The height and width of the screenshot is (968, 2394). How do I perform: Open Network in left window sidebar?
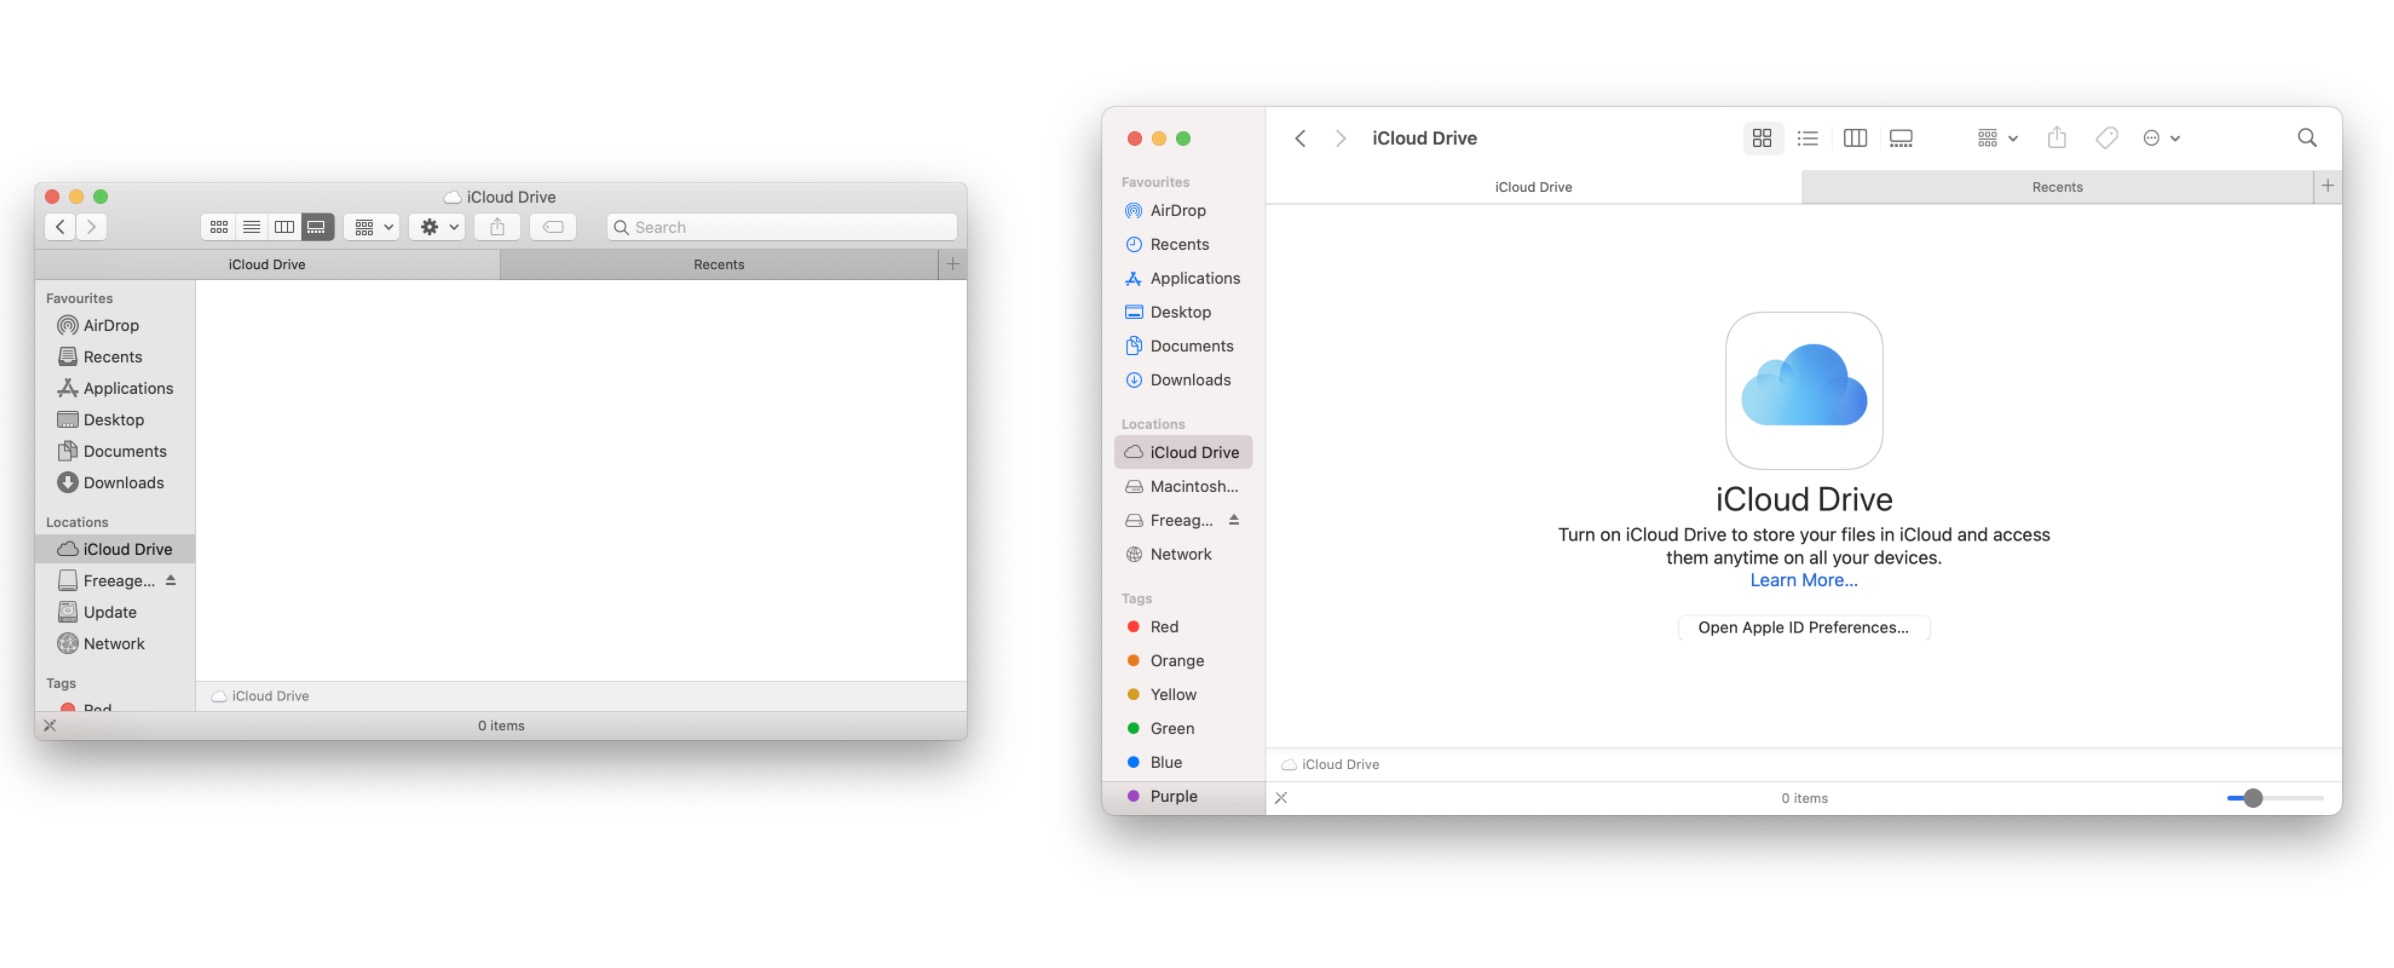coord(114,644)
